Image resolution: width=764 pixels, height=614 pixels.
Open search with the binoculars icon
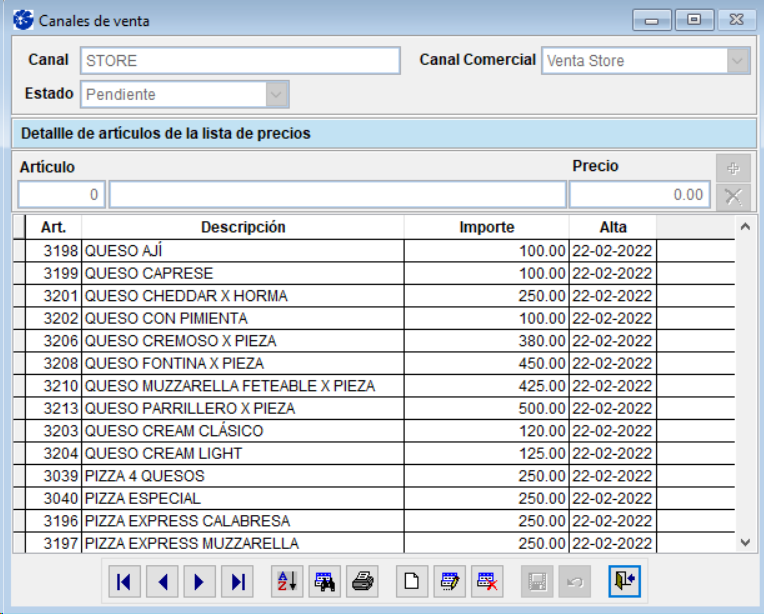325,582
